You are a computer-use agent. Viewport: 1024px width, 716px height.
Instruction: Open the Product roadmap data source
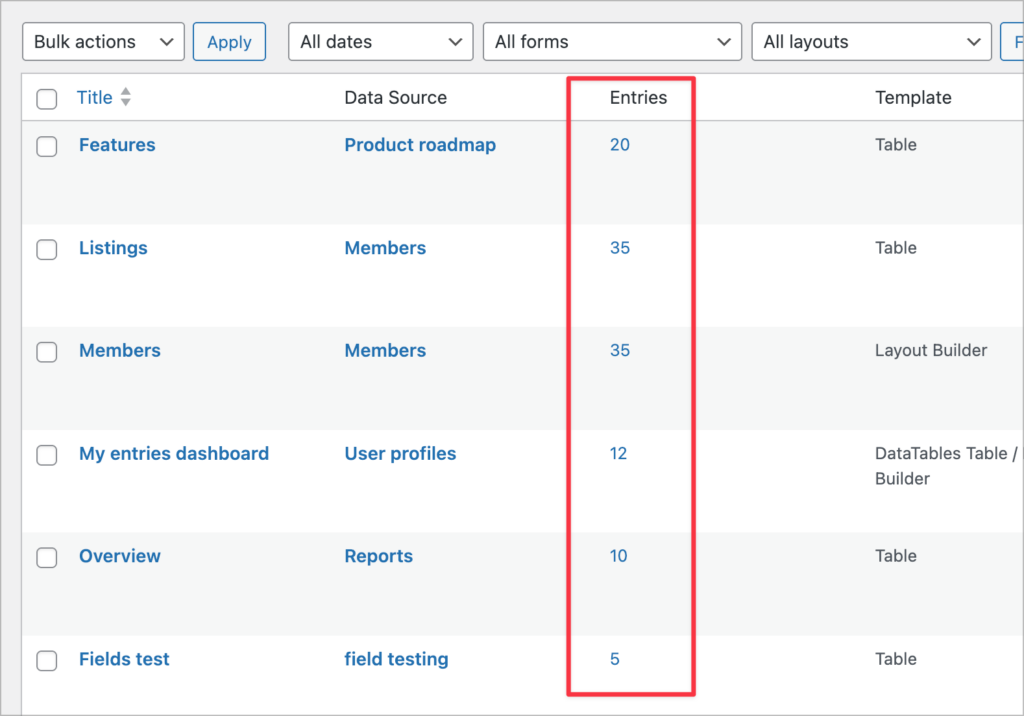click(420, 145)
